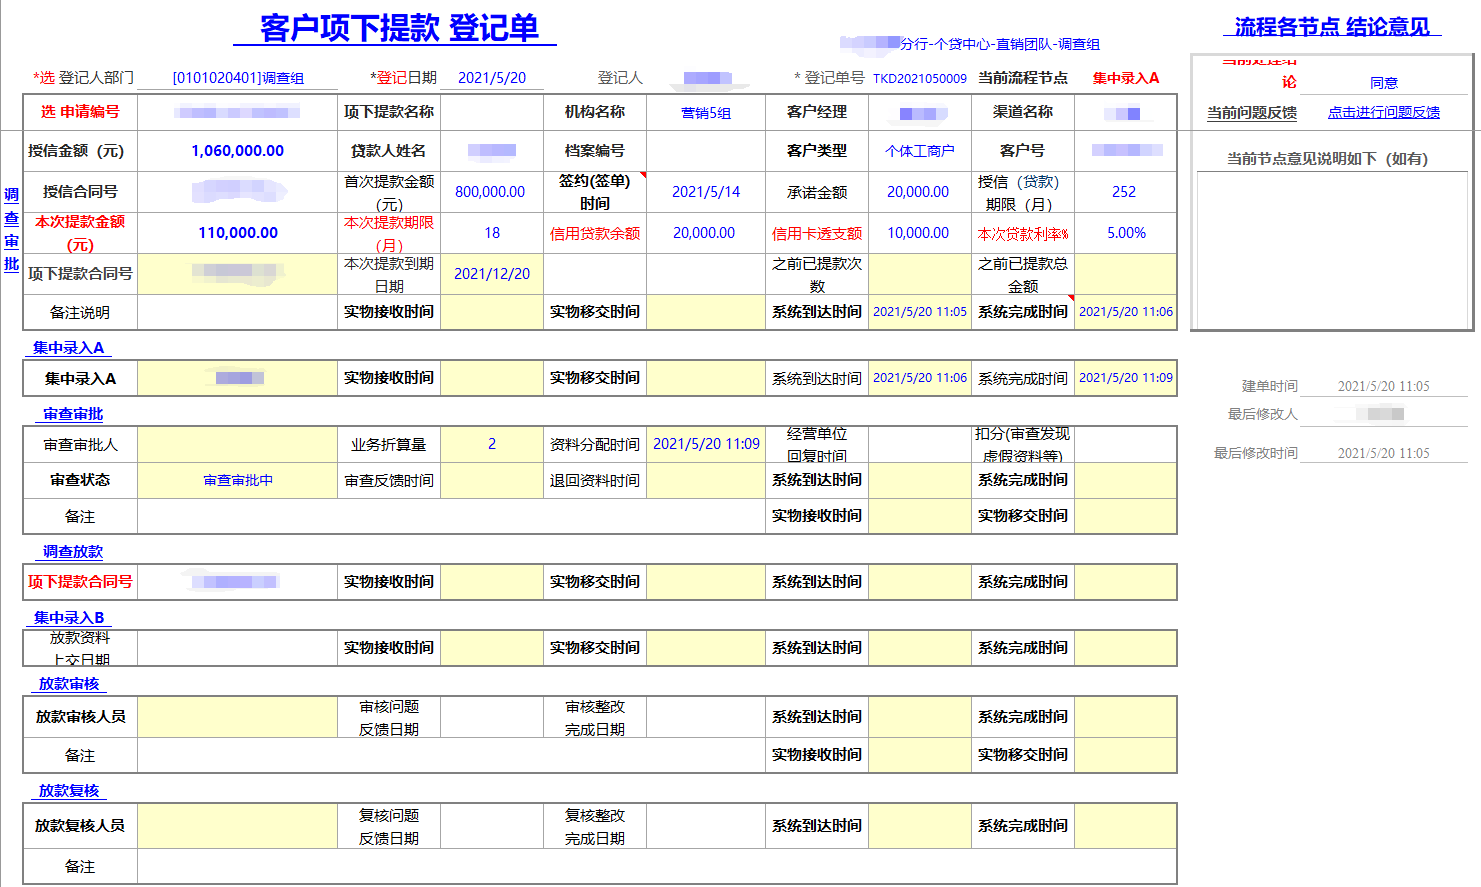This screenshot has width=1481, height=887.
Task: Click the 审查状态 value 审查审批中
Action: pos(238,481)
